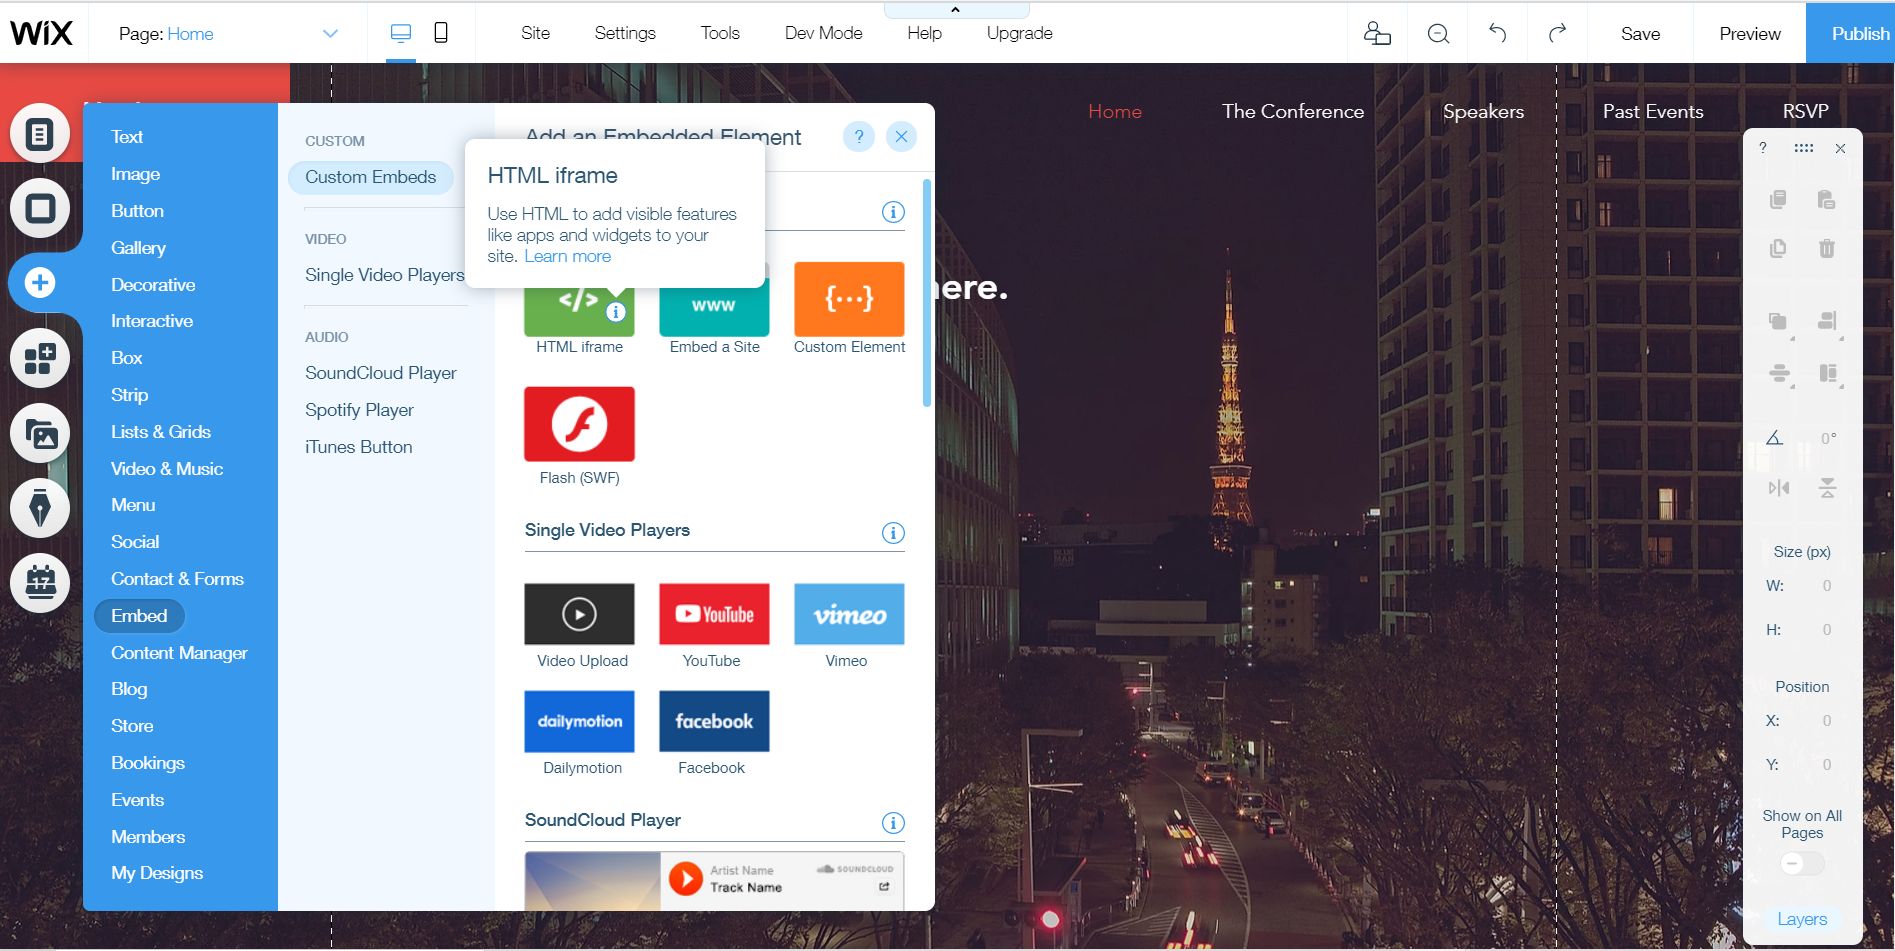Copy the element with the toolbar copy icon
This screenshot has height=951, width=1895.
1778,199
